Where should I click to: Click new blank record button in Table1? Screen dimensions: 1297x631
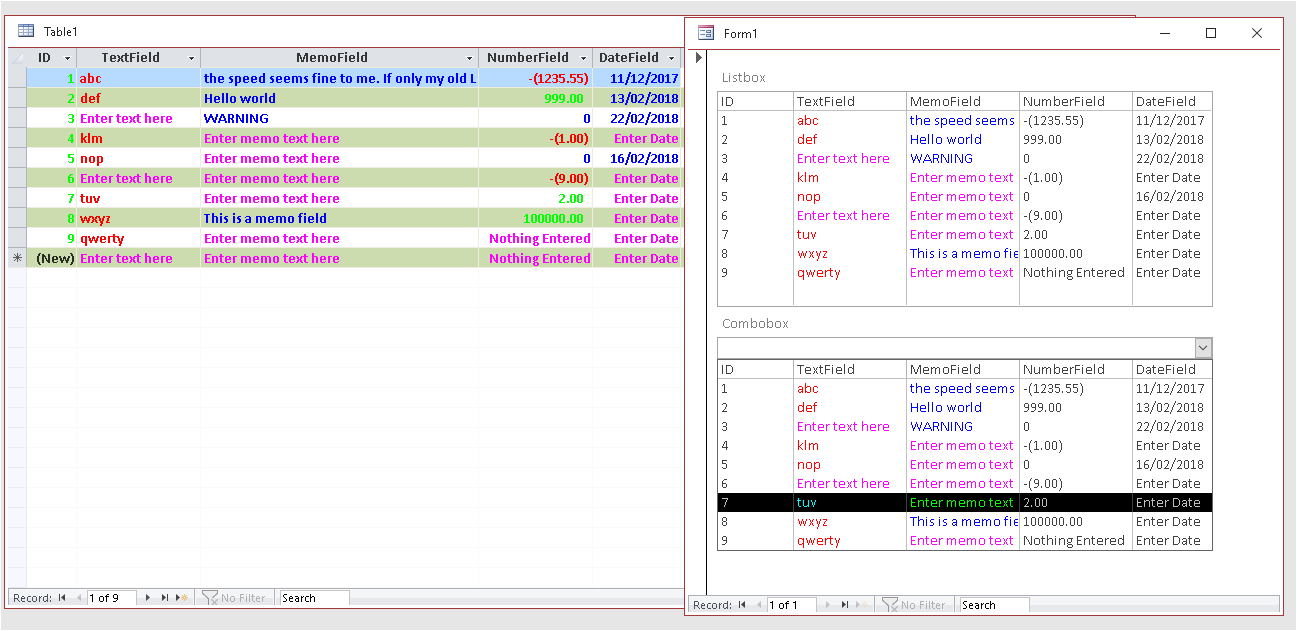[x=183, y=598]
